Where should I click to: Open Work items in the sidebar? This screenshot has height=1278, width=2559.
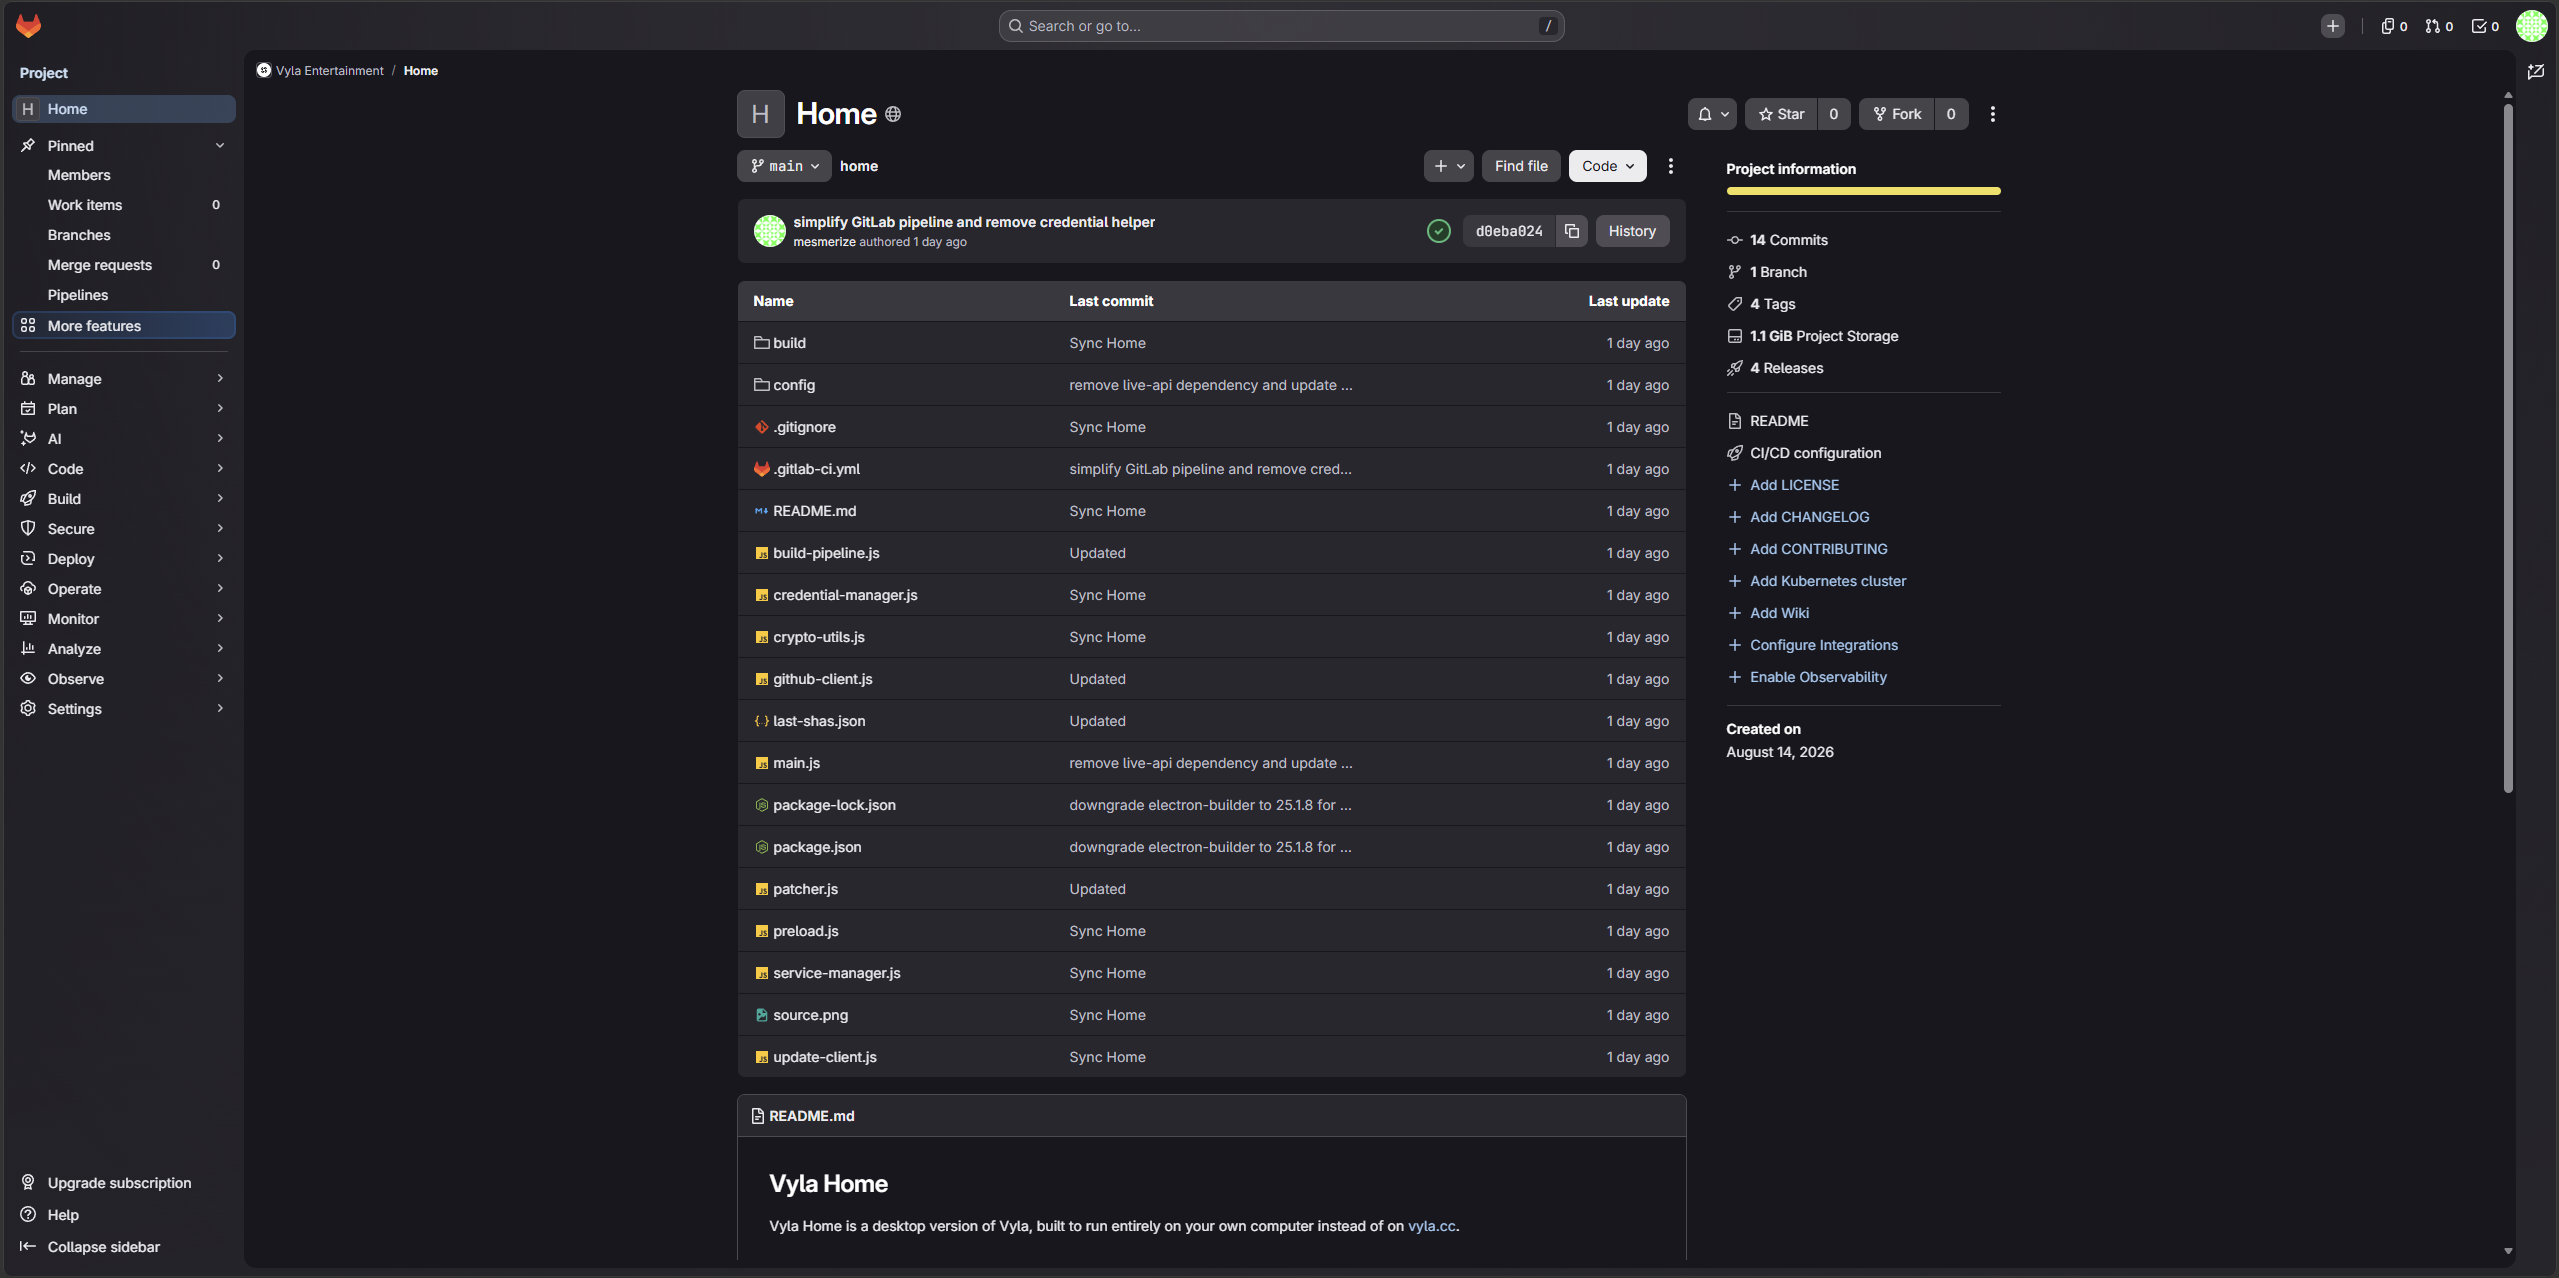[123, 205]
